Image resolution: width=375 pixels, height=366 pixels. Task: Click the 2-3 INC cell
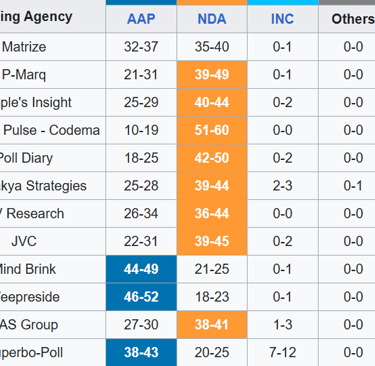[x=283, y=186]
